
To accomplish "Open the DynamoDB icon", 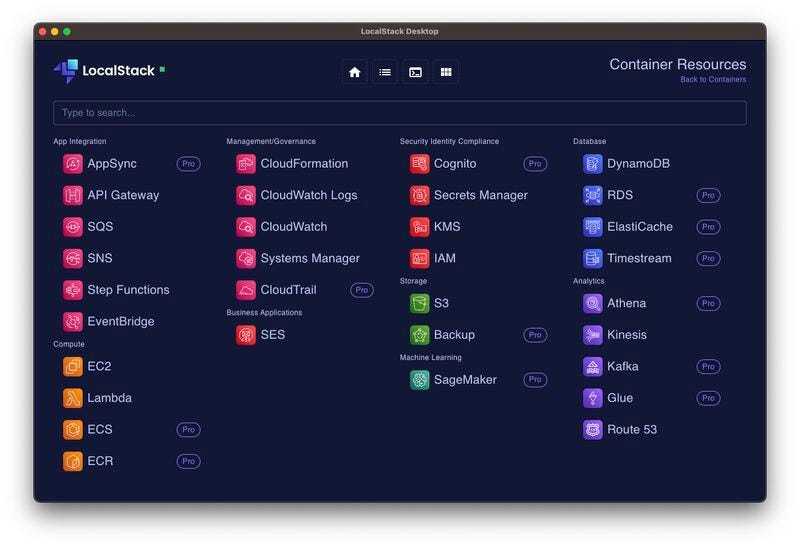I will coord(592,164).
